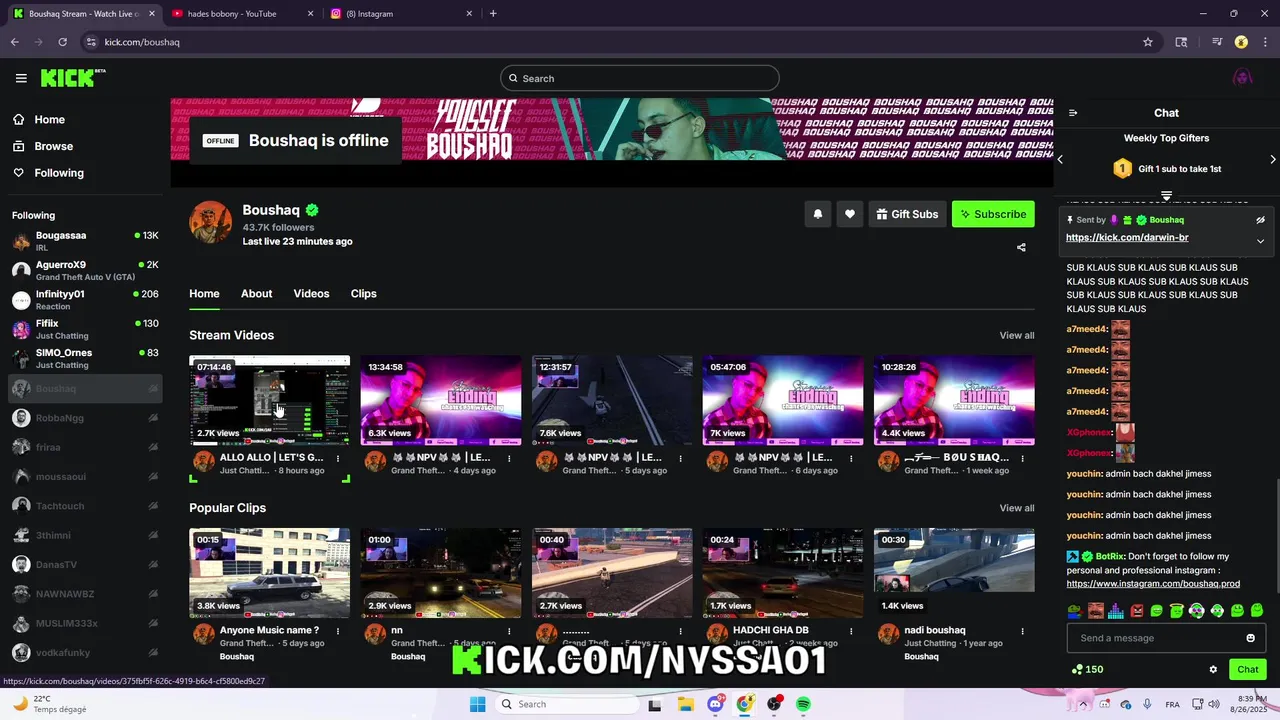This screenshot has width=1280, height=720.
Task: Switch to hades bobony YouTube tab
Action: click(x=240, y=13)
